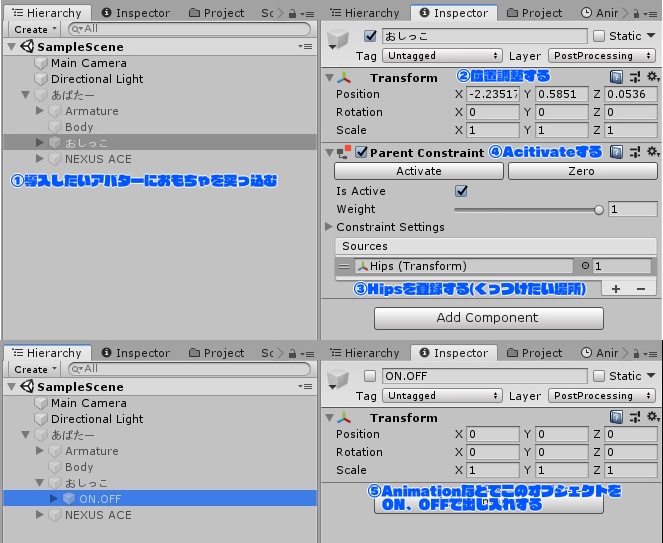Click the Hips (Transform) source field
Image resolution: width=663 pixels, height=543 pixels.
click(x=464, y=266)
